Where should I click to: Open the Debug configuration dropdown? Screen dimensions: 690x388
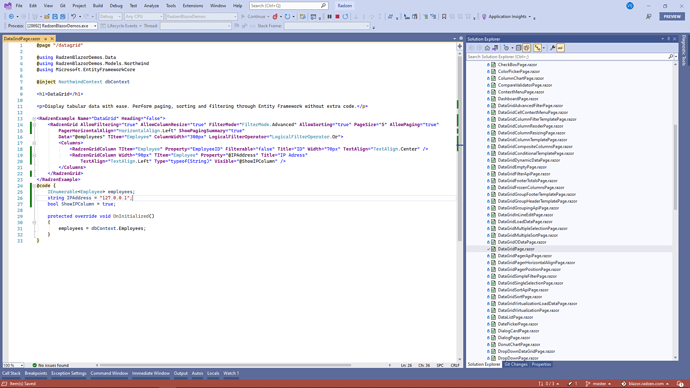[110, 17]
